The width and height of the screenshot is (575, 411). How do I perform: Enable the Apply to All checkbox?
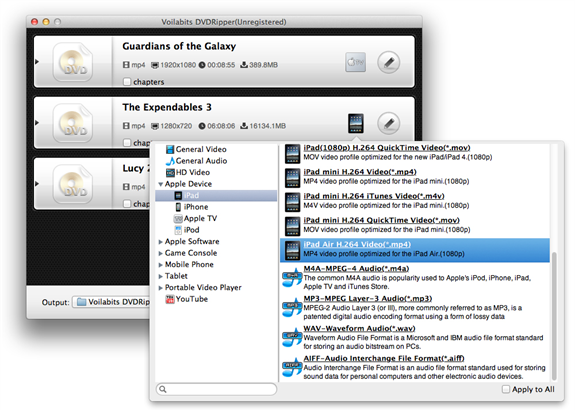pyautogui.click(x=506, y=389)
